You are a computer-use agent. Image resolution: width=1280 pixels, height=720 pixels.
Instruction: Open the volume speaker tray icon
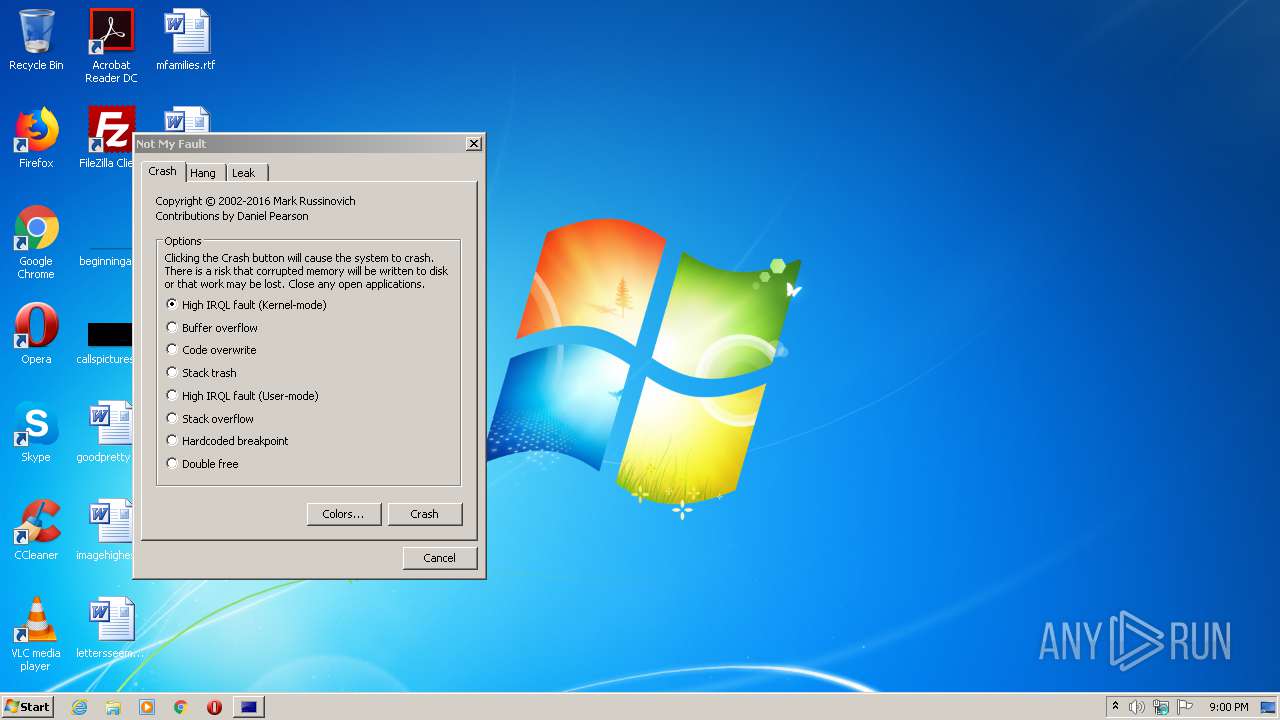[x=1137, y=707]
